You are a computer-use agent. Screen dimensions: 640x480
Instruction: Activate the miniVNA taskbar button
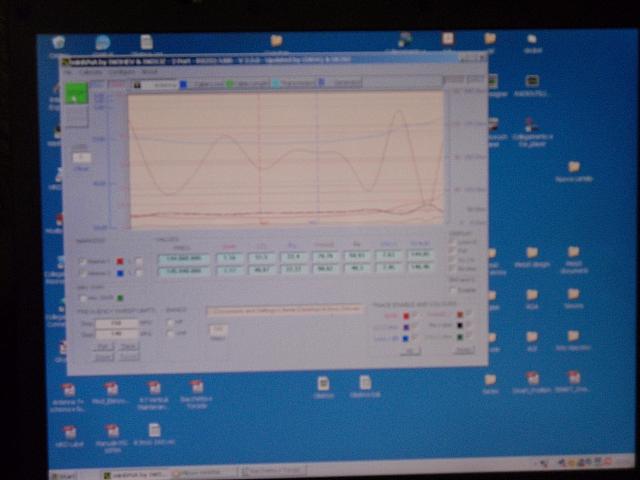point(136,475)
